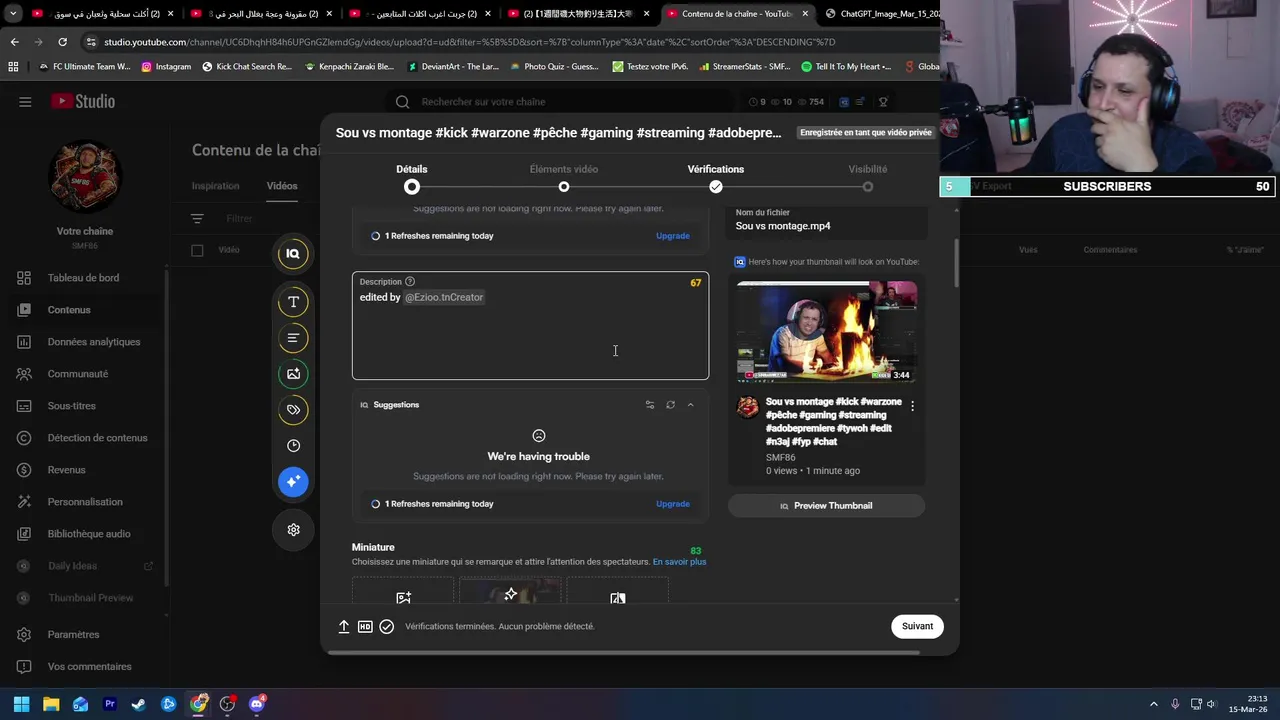Screen dimensions: 1280x720
Task: Click Upgrade under the lower Suggestions panel
Action: 672,504
